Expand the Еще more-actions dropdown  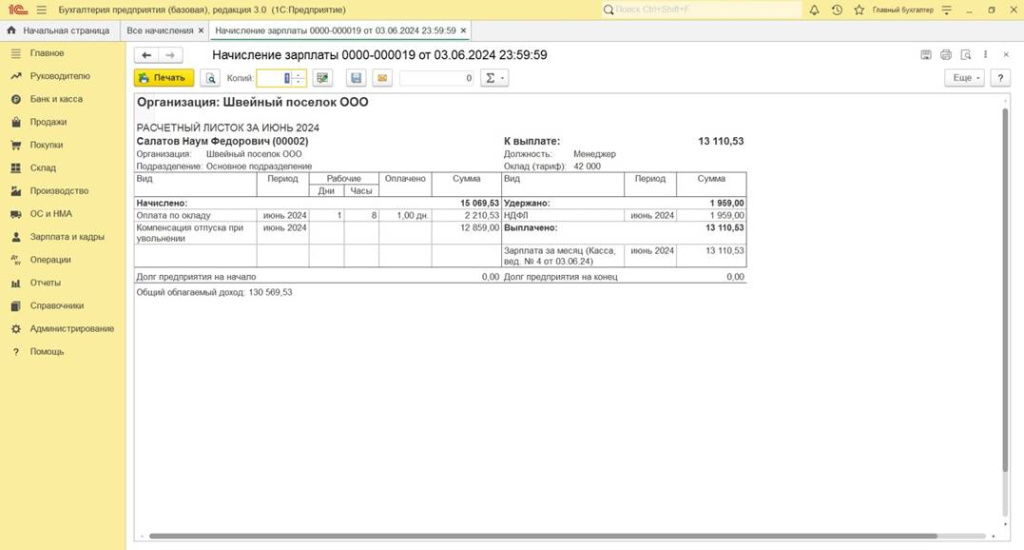964,78
